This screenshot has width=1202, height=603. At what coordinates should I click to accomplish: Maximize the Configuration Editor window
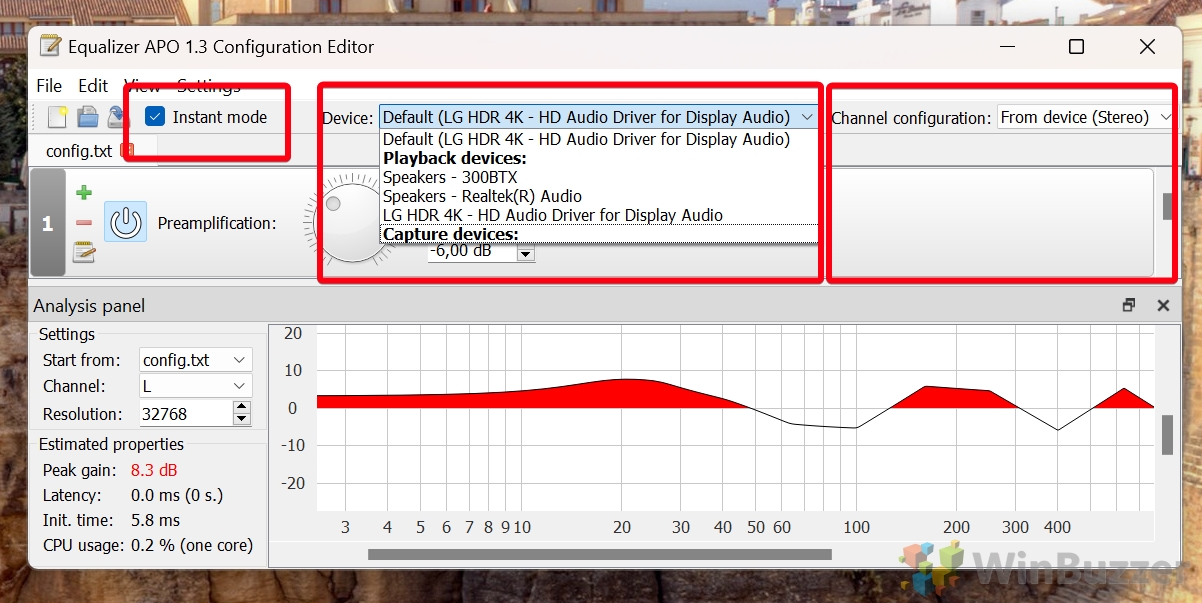pyautogui.click(x=1076, y=47)
